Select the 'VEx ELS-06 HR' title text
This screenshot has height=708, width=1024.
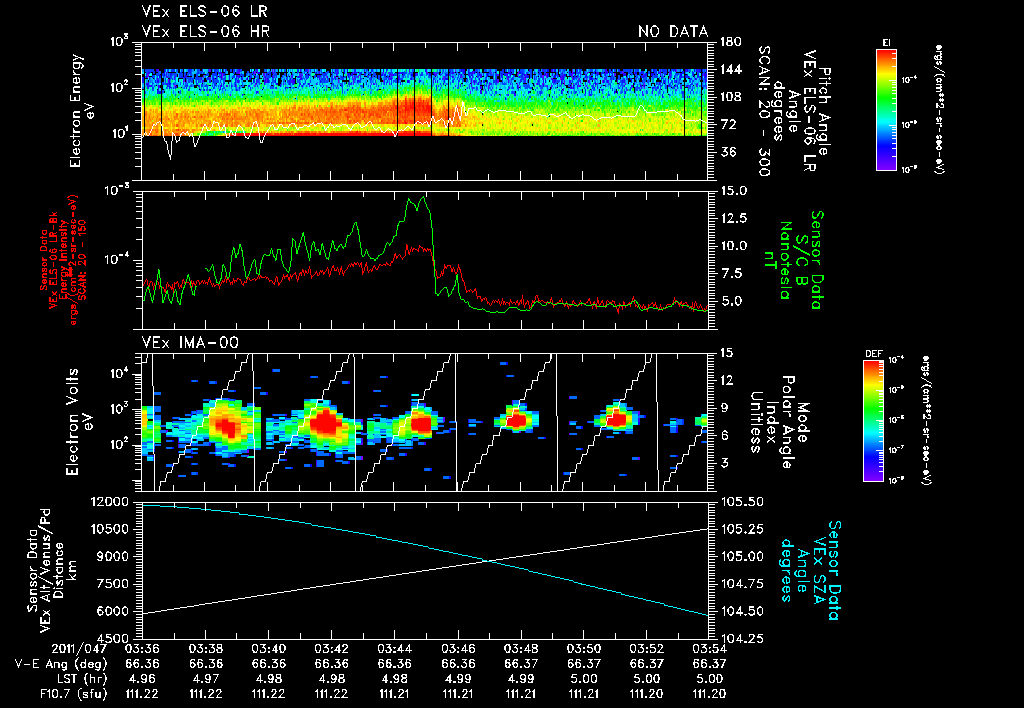click(x=205, y=31)
